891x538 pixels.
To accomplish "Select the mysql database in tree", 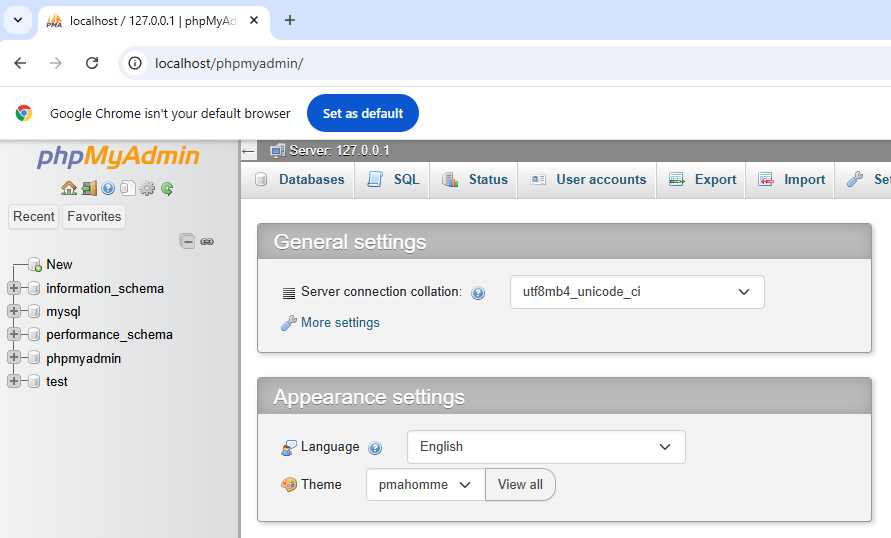I will click(63, 312).
